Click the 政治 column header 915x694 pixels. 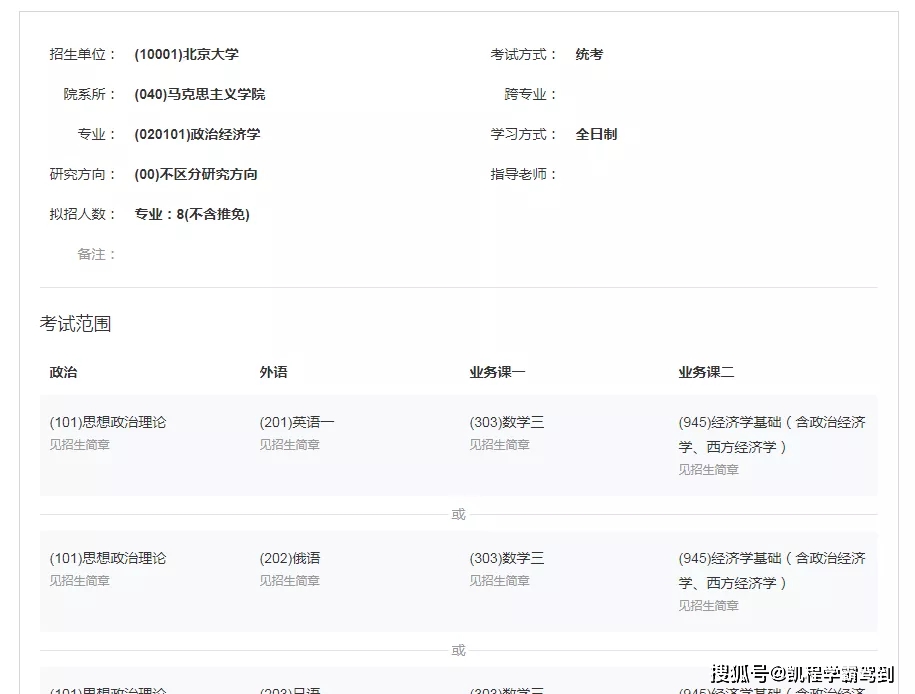pos(63,372)
